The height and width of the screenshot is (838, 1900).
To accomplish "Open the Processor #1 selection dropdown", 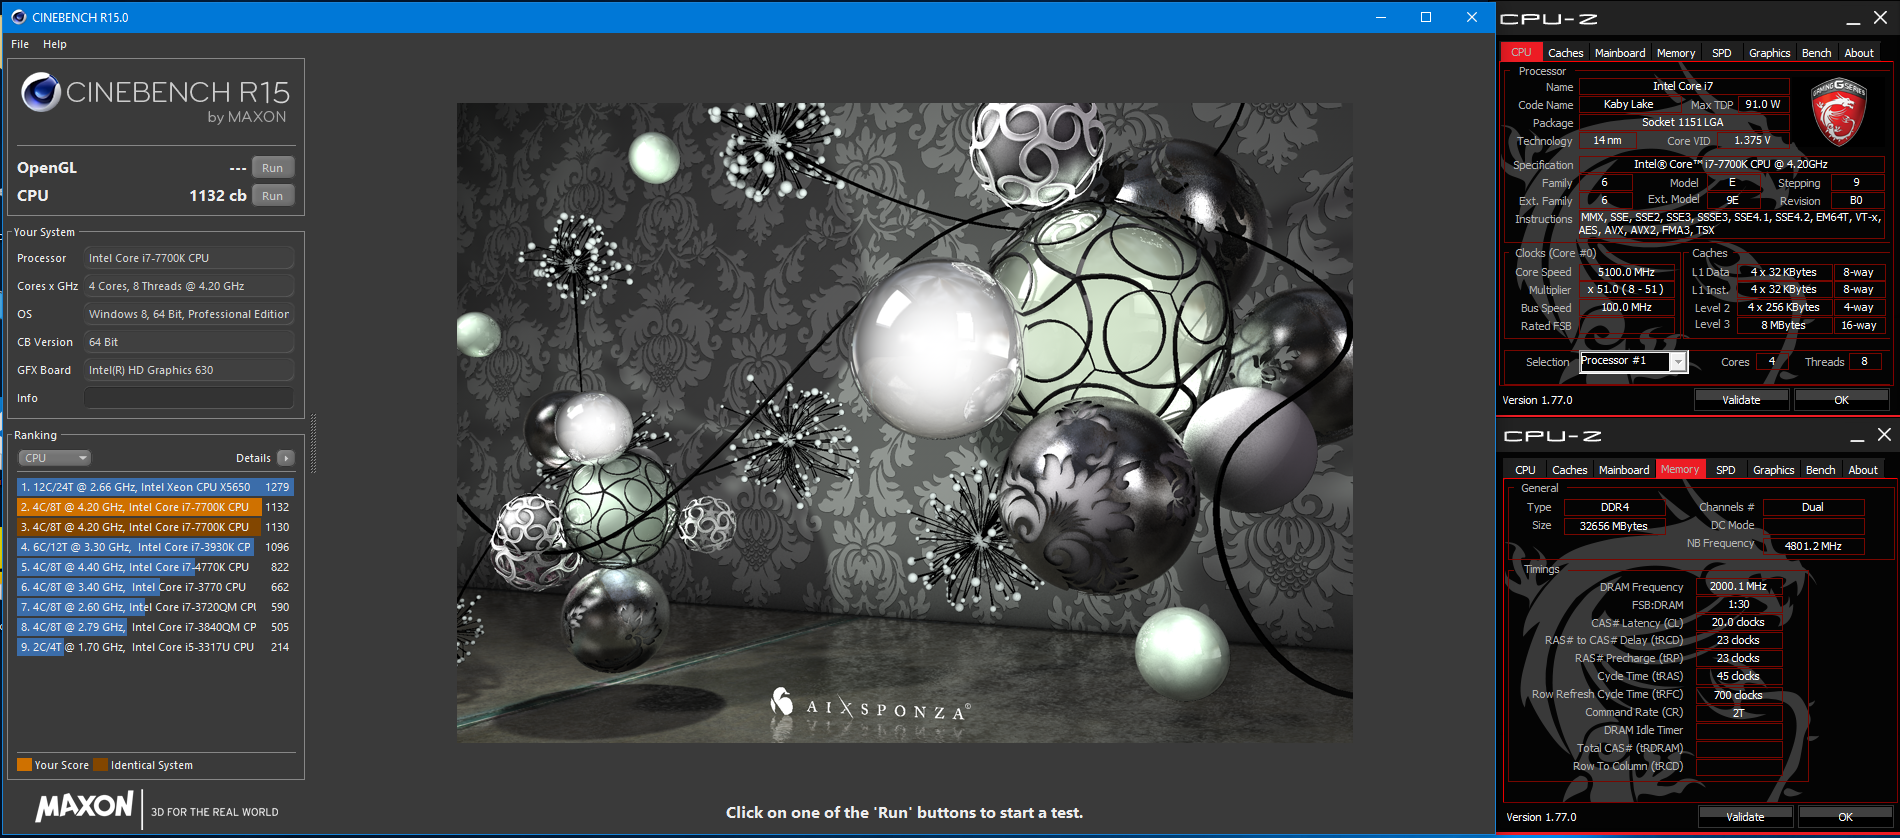I will [1633, 361].
